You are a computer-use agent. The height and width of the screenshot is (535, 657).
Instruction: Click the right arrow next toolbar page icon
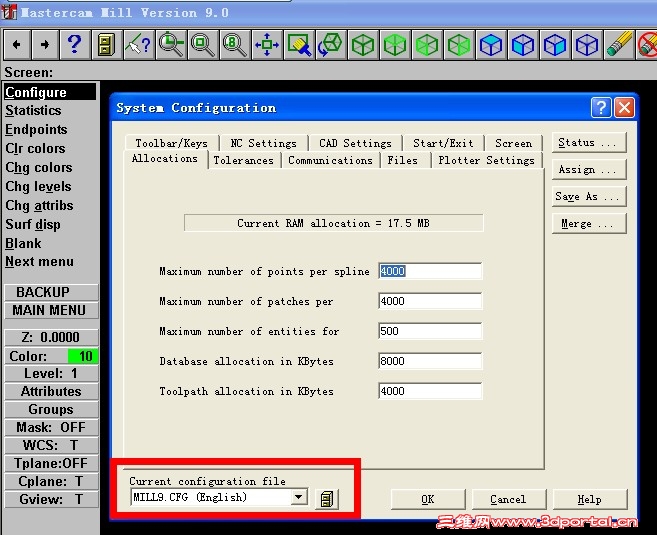(x=45, y=44)
